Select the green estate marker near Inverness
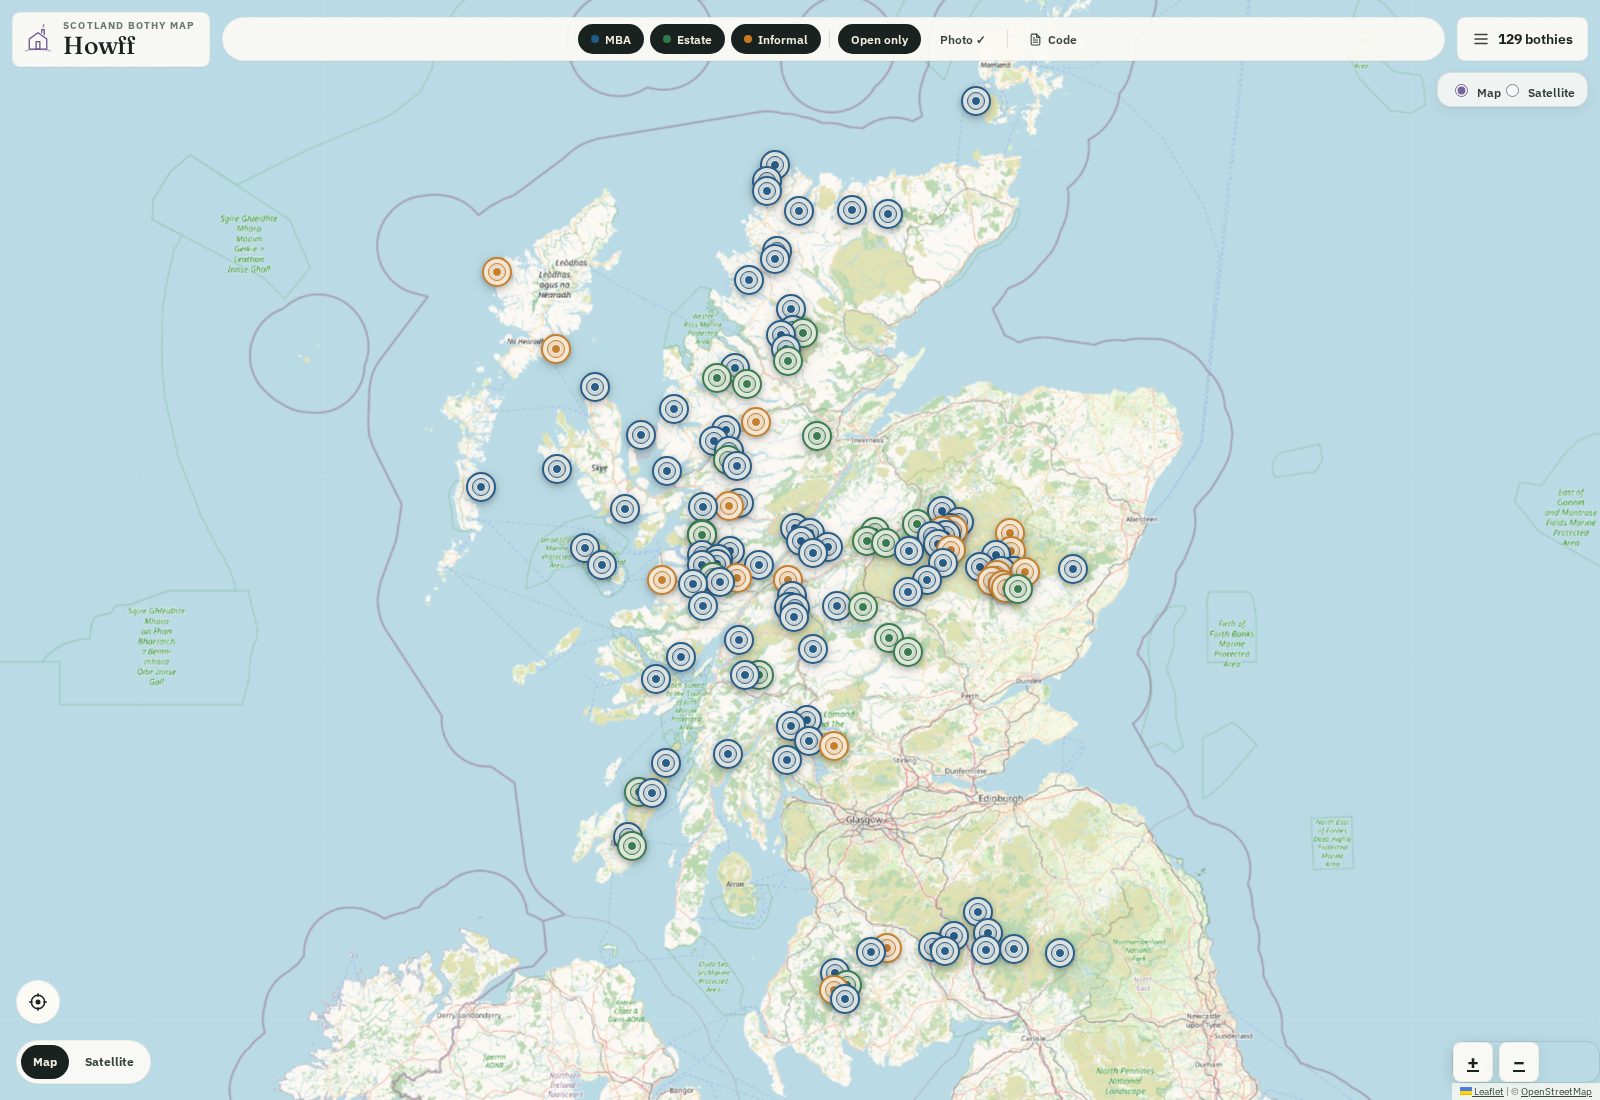This screenshot has height=1100, width=1600. [x=817, y=436]
